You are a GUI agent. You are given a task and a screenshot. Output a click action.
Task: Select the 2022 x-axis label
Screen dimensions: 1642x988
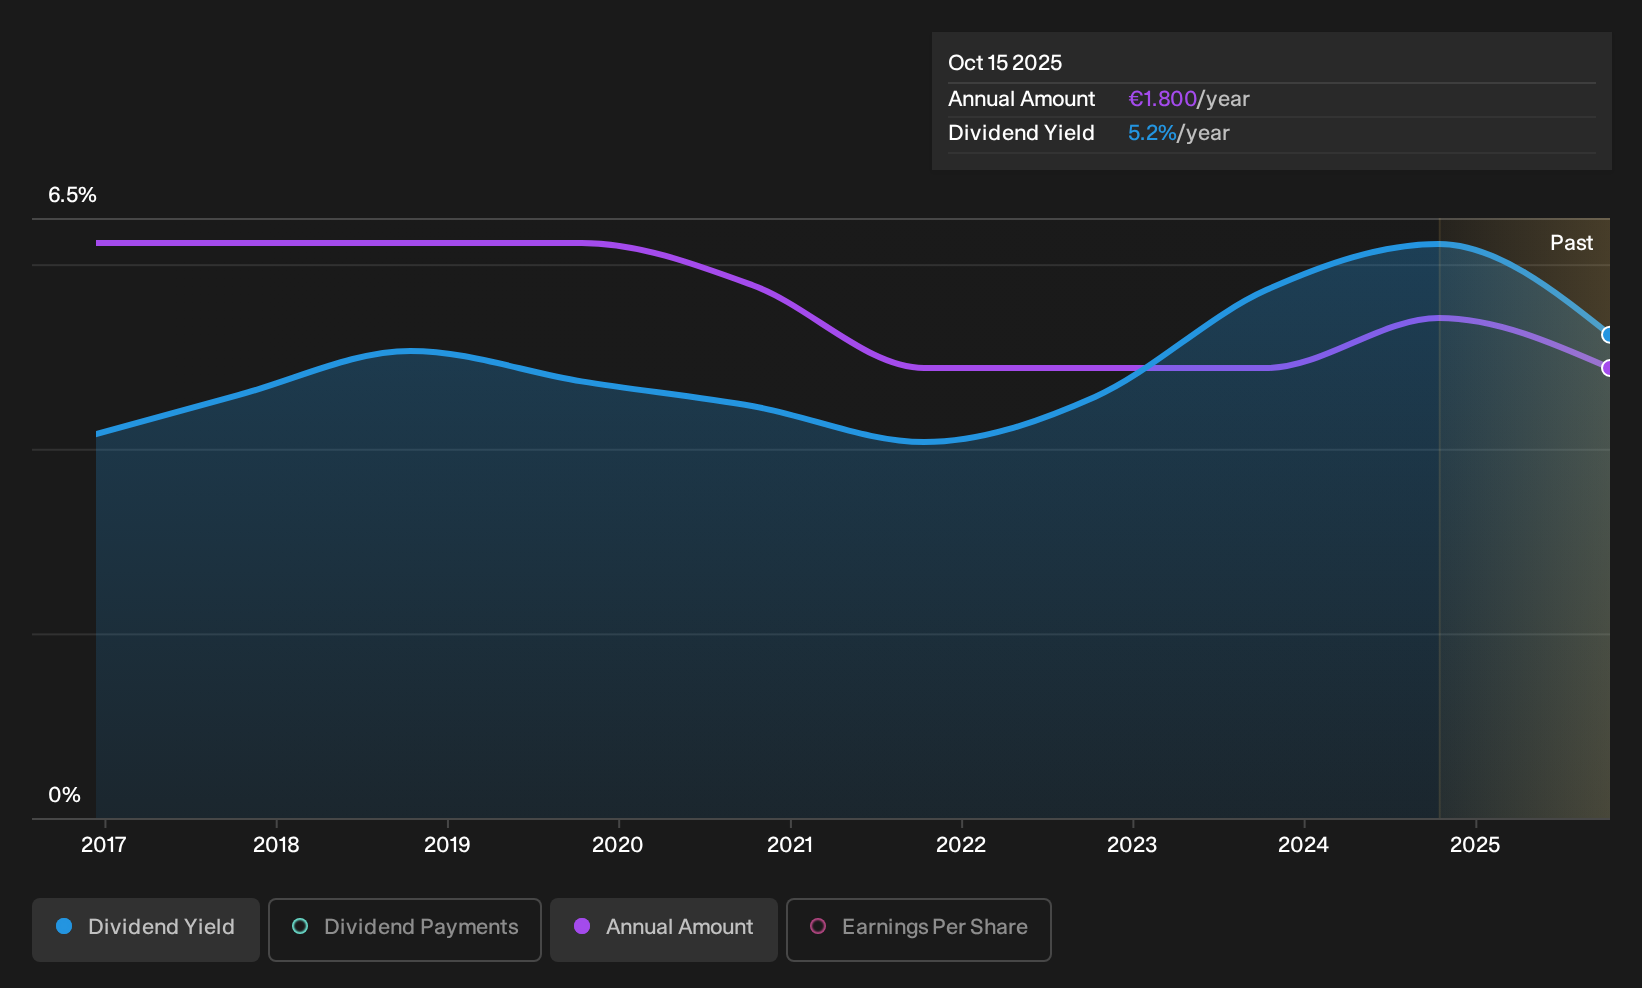[961, 845]
